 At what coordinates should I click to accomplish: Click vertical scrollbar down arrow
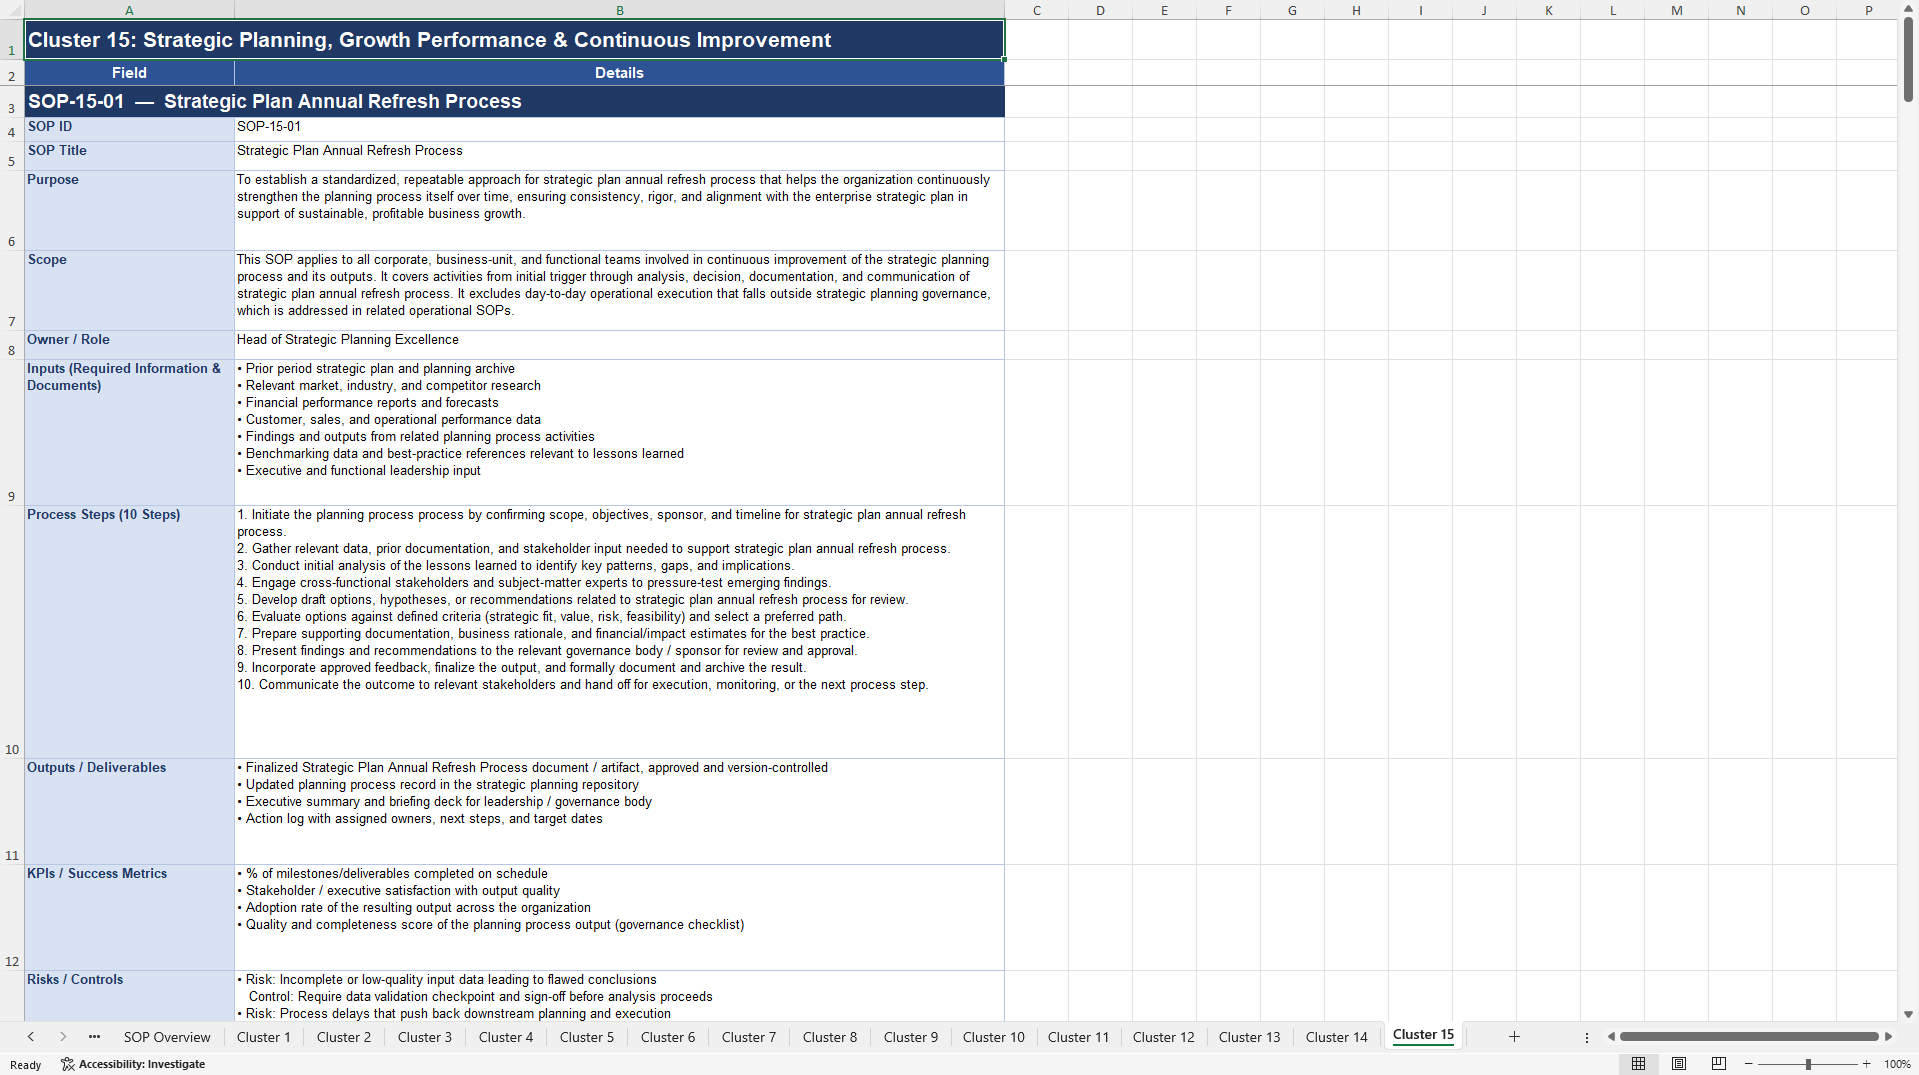(1908, 1014)
